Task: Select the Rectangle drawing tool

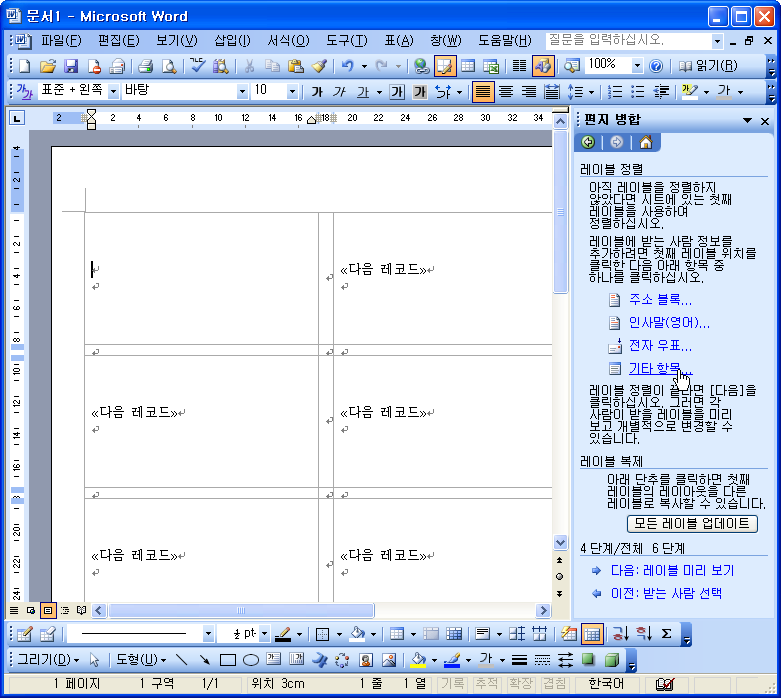Action: click(x=228, y=660)
